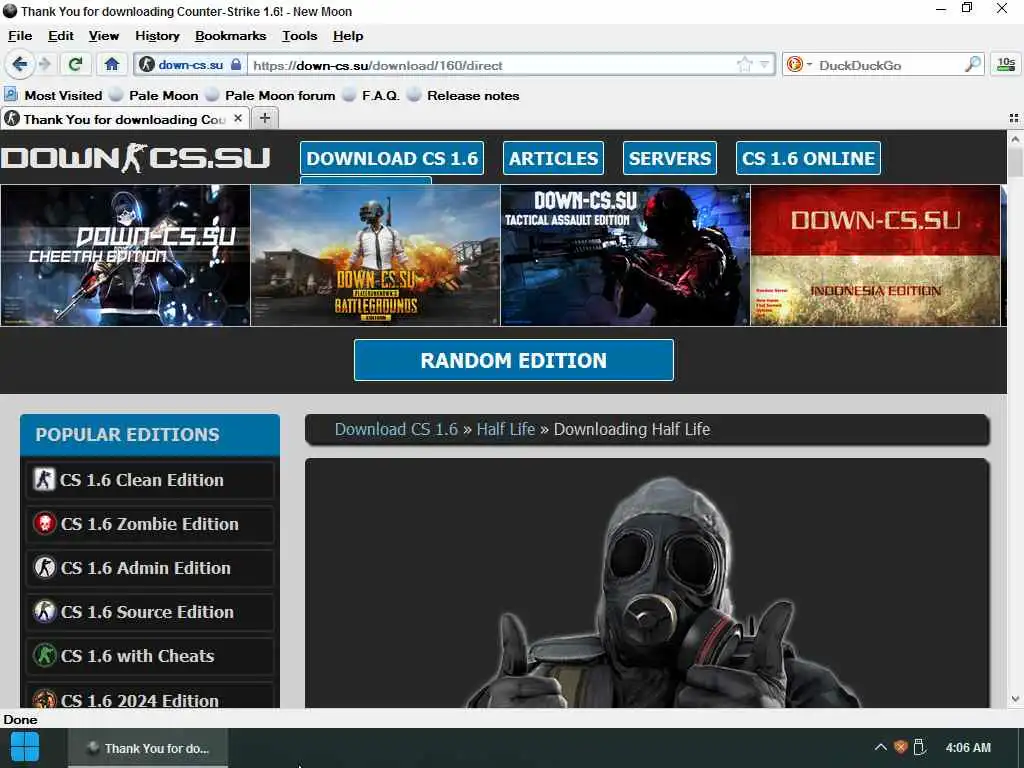Open the Bookmarks menu
1024x768 pixels.
coord(231,36)
